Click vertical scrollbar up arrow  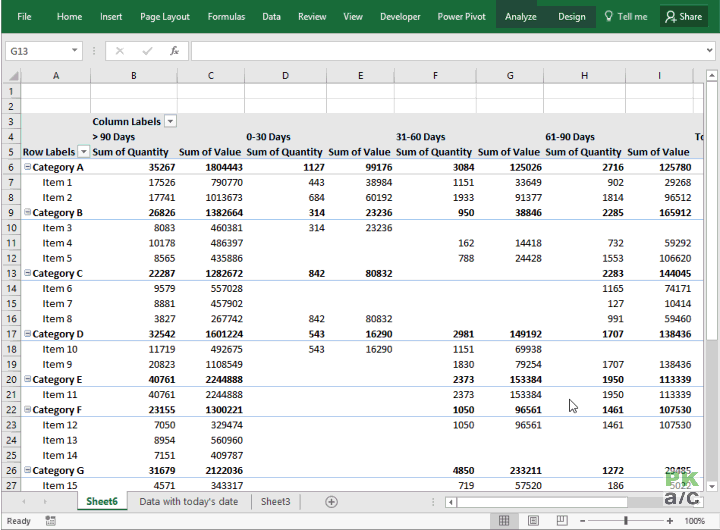point(711,75)
